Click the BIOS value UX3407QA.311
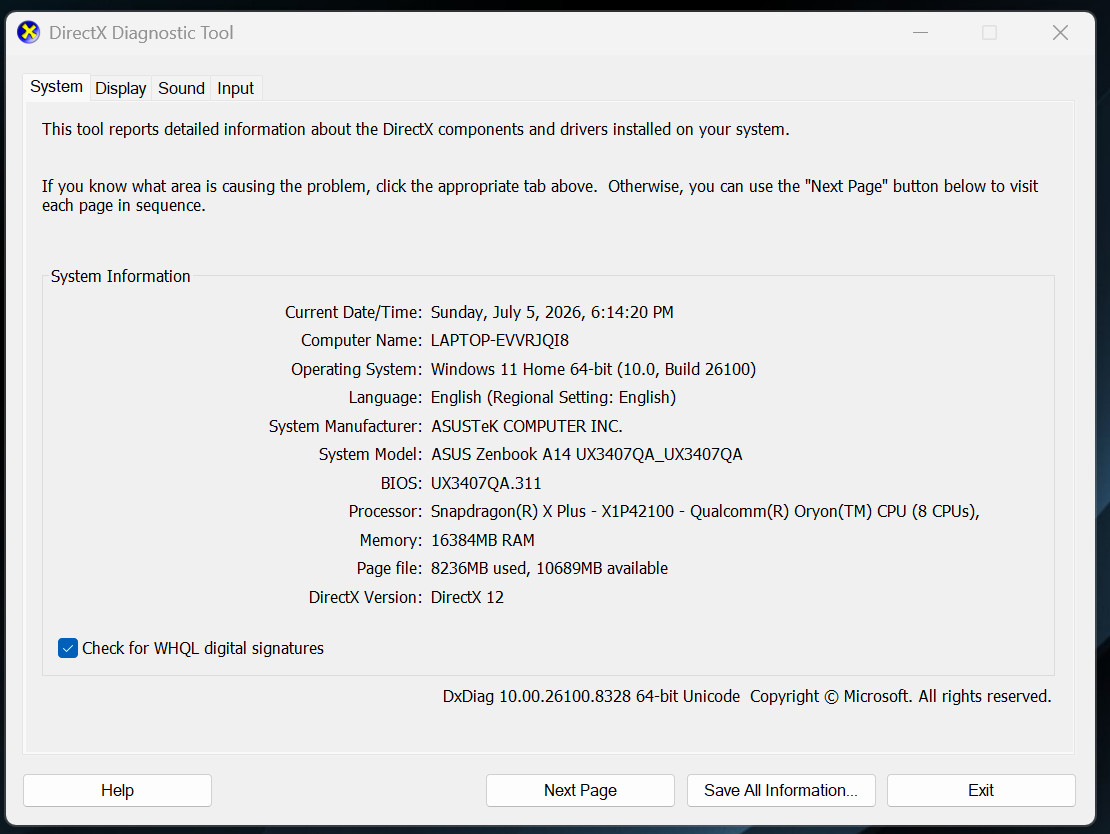This screenshot has width=1110, height=834. click(486, 484)
